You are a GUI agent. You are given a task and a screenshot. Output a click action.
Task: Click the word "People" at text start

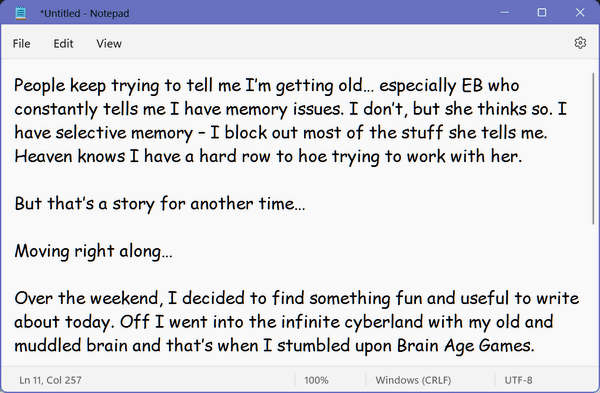[40, 85]
